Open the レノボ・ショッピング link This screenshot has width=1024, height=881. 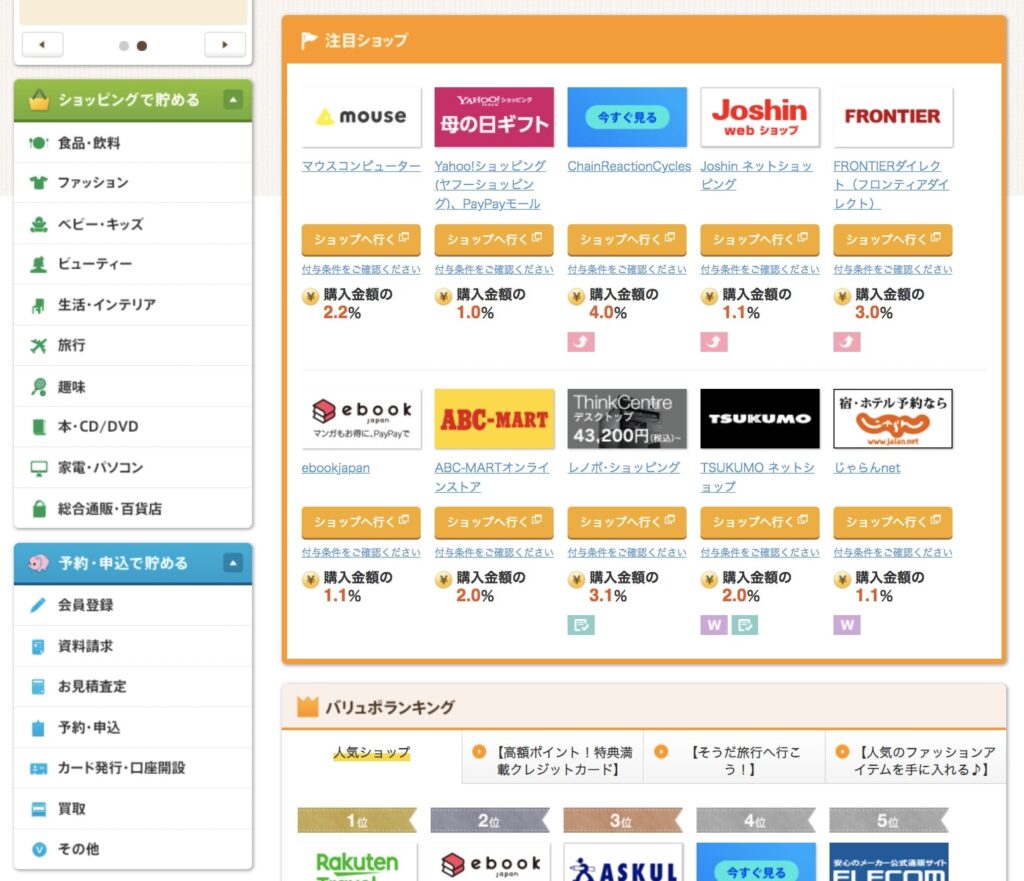(624, 468)
